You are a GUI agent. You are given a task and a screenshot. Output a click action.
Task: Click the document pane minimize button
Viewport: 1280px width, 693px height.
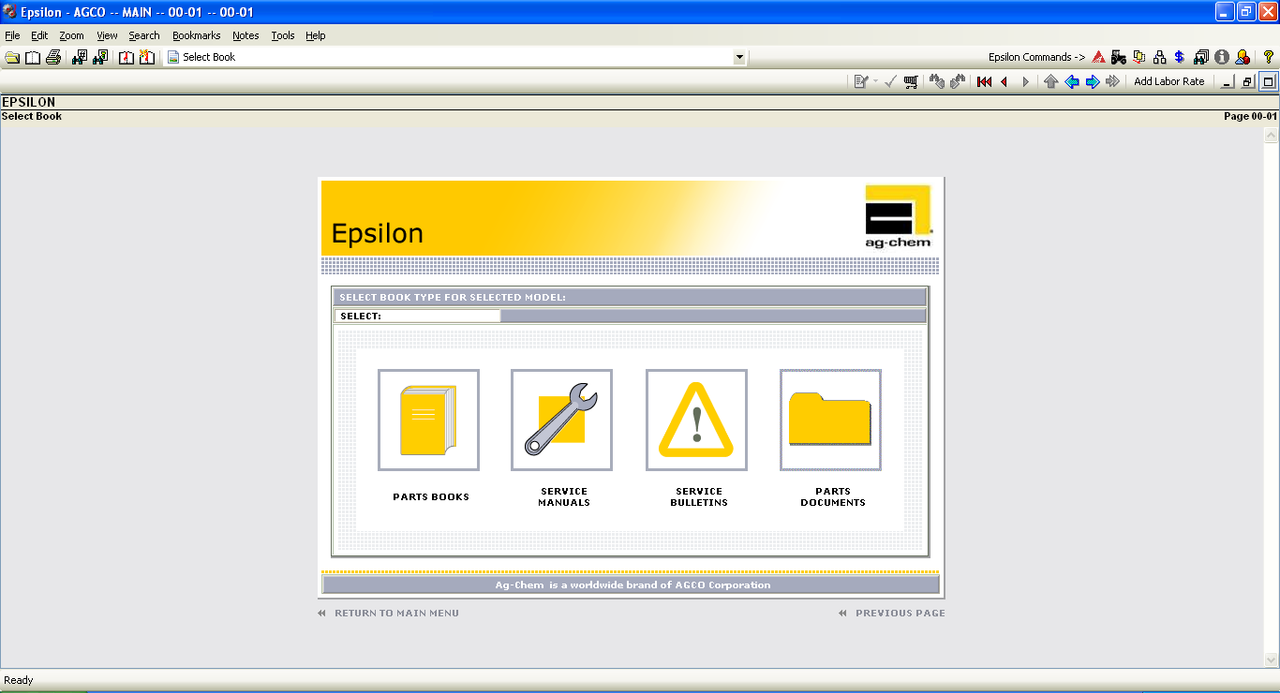click(1229, 82)
